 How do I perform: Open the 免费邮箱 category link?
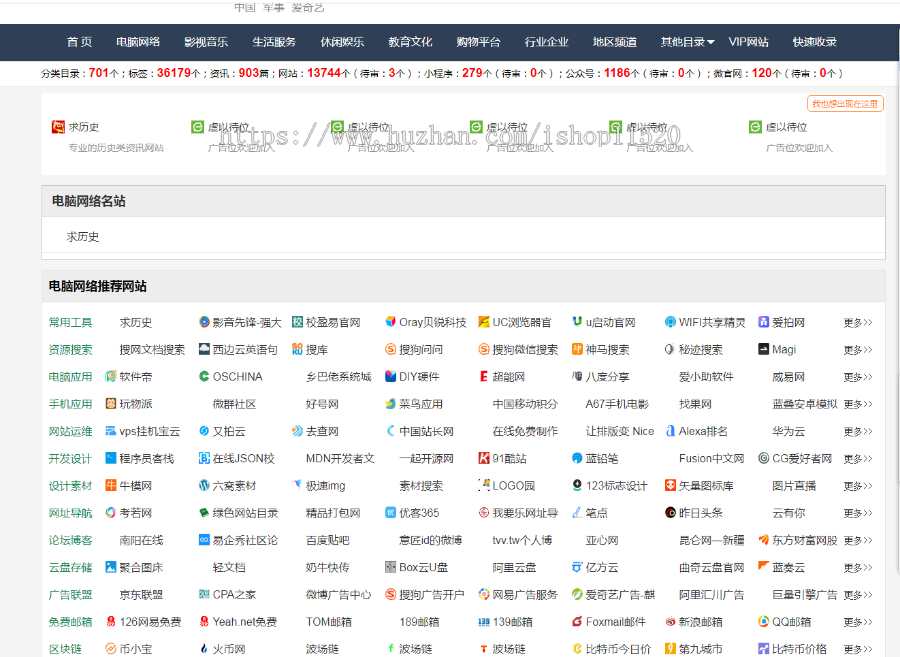(x=71, y=622)
